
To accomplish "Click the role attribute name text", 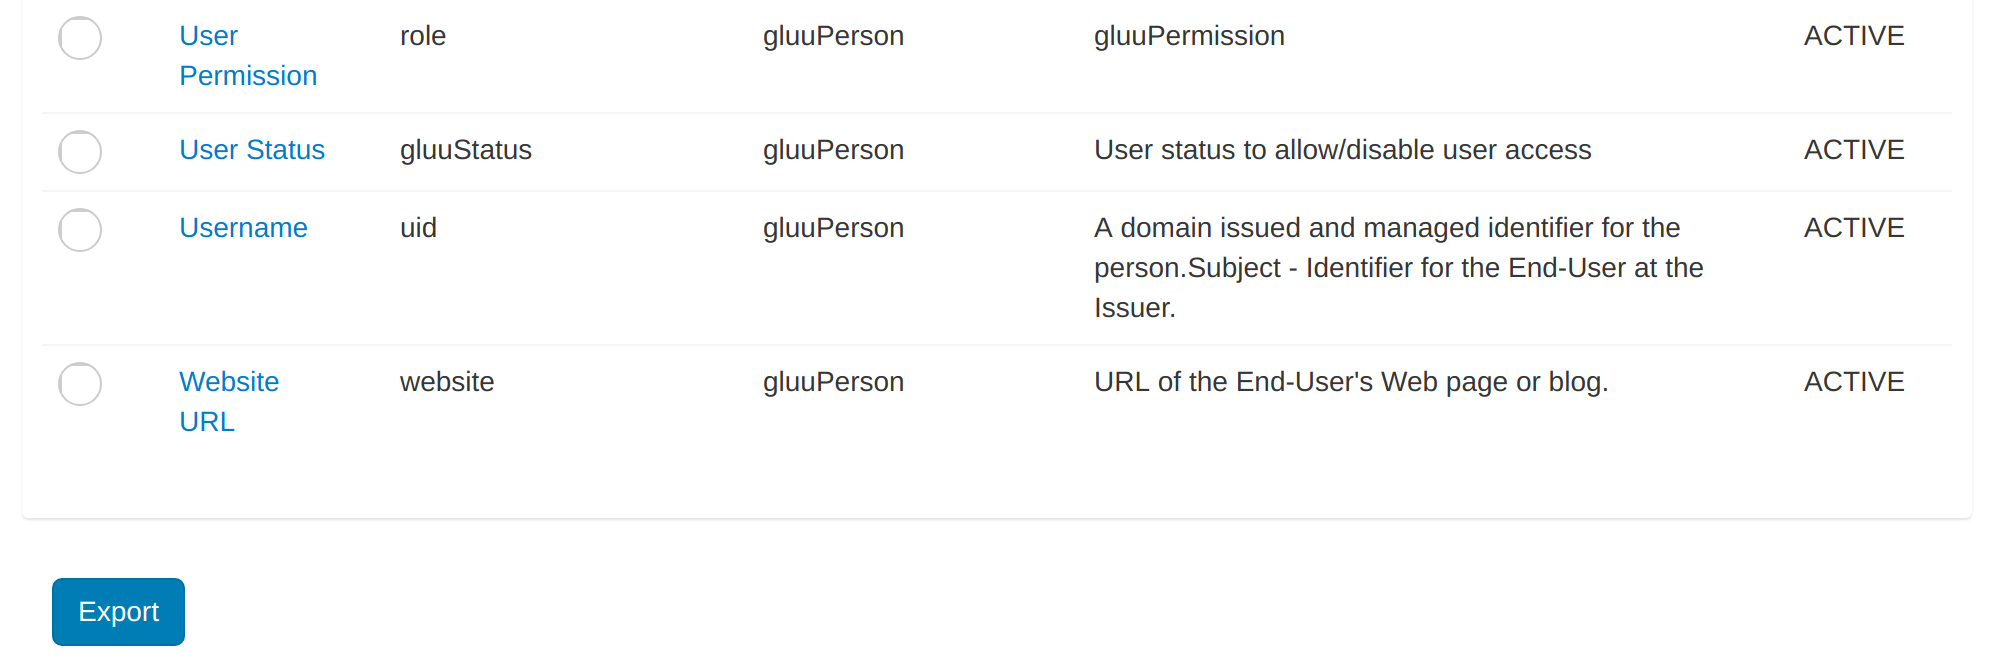I will [422, 35].
